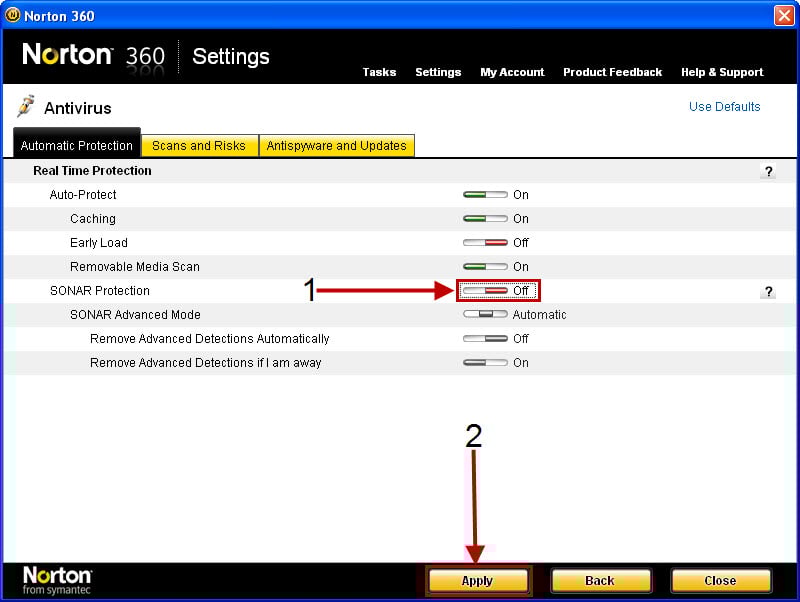Click the bottom Close button
The image size is (800, 602).
coord(720,581)
